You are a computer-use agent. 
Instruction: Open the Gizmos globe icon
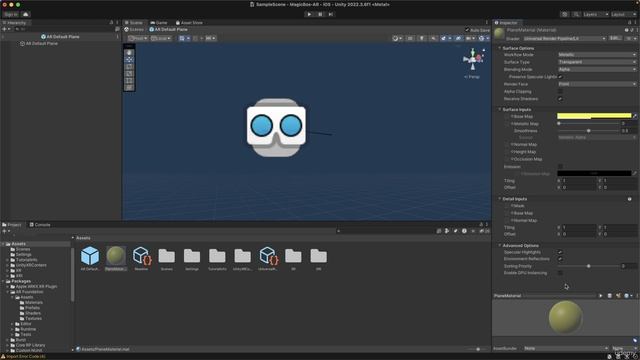[482, 38]
